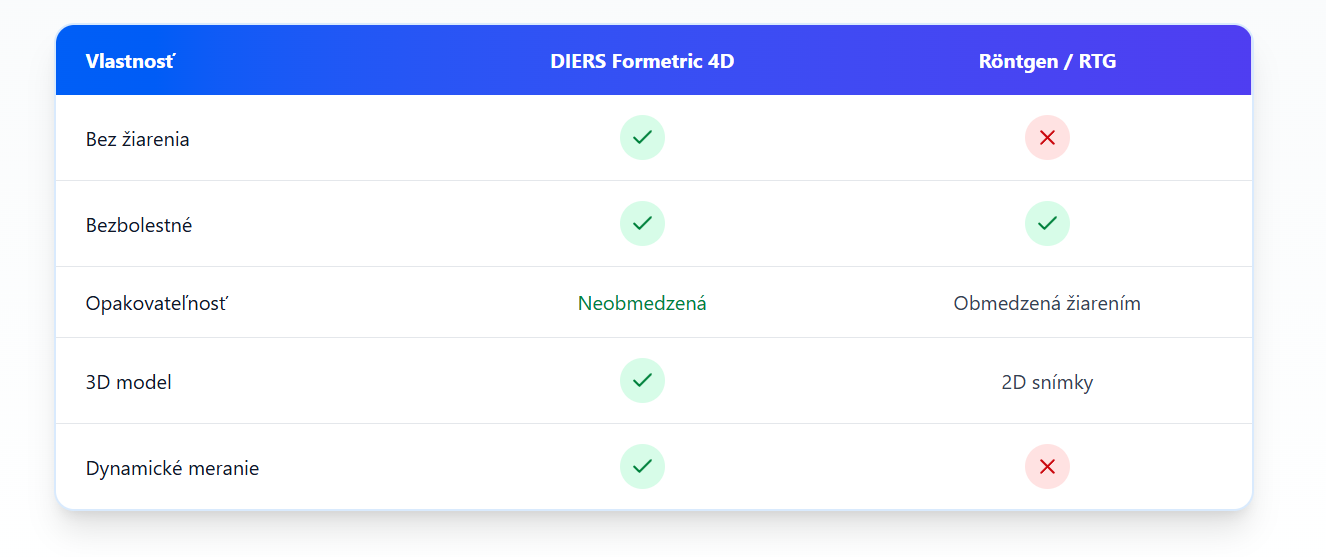Click green checkmark in 3D model row
1326x557 pixels.
[x=642, y=381]
